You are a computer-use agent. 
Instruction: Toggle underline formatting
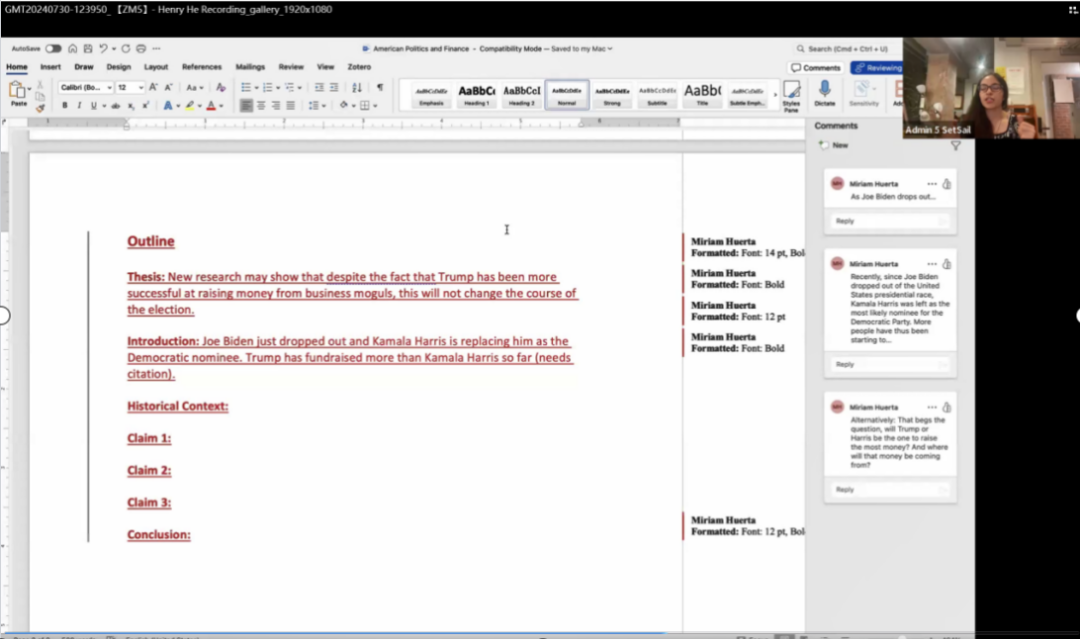pyautogui.click(x=94, y=105)
